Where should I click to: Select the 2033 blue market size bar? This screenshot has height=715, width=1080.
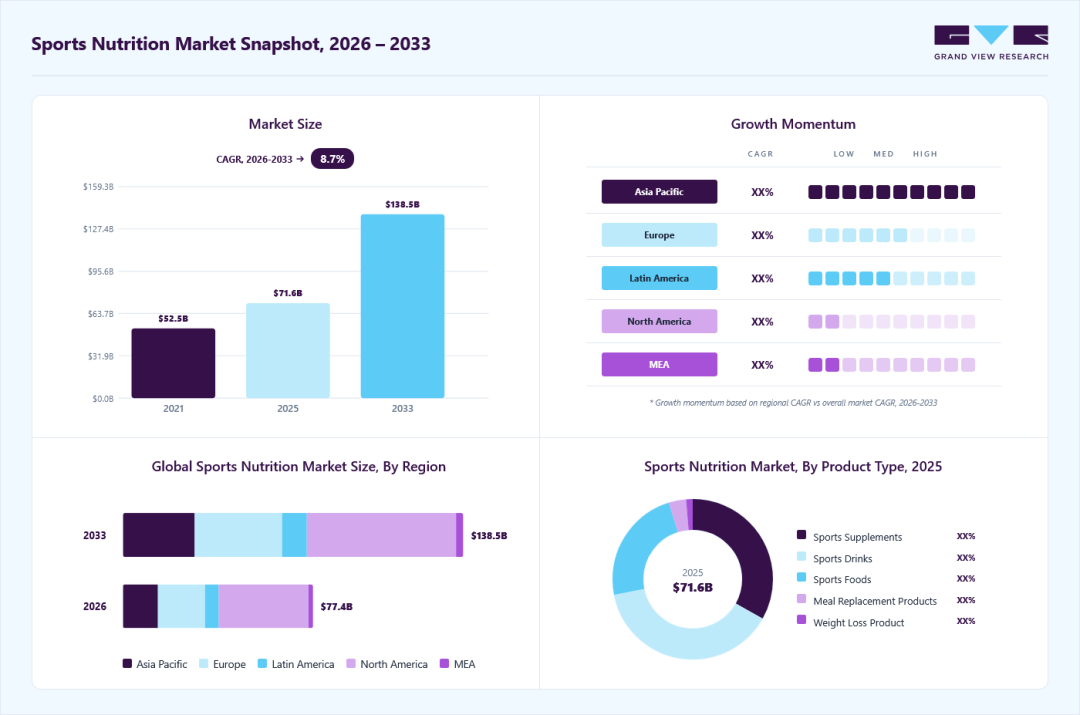[x=402, y=306]
